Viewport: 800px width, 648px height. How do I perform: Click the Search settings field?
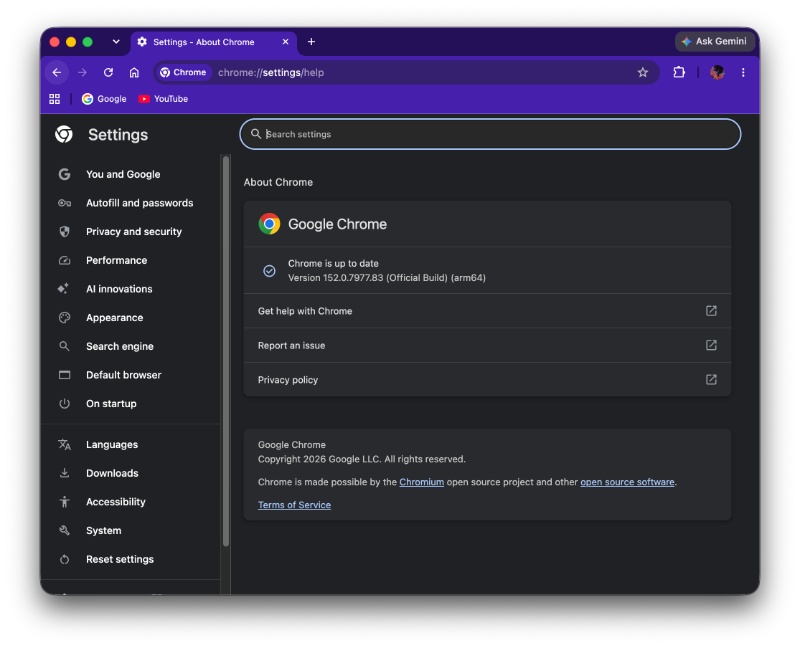(490, 134)
